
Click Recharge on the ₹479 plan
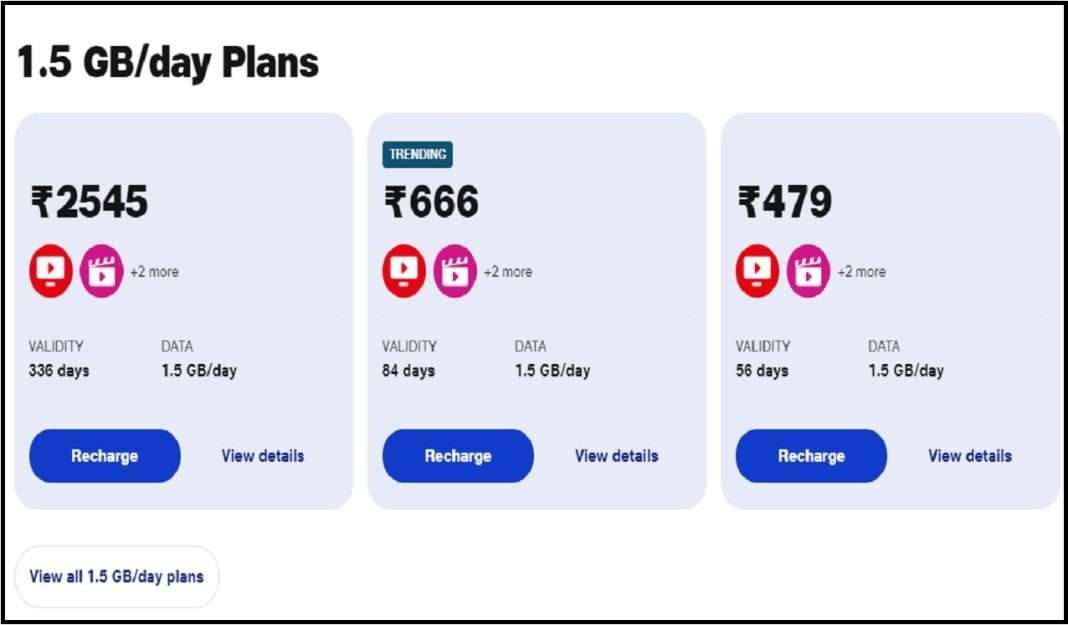[x=811, y=455]
